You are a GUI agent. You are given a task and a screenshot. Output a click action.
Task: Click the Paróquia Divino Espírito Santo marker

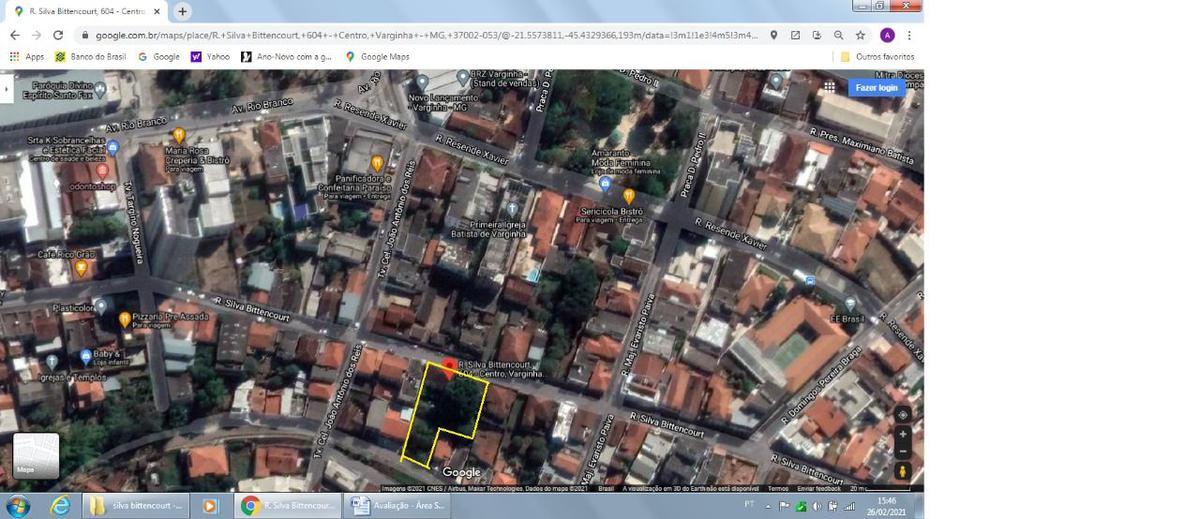[x=101, y=88]
